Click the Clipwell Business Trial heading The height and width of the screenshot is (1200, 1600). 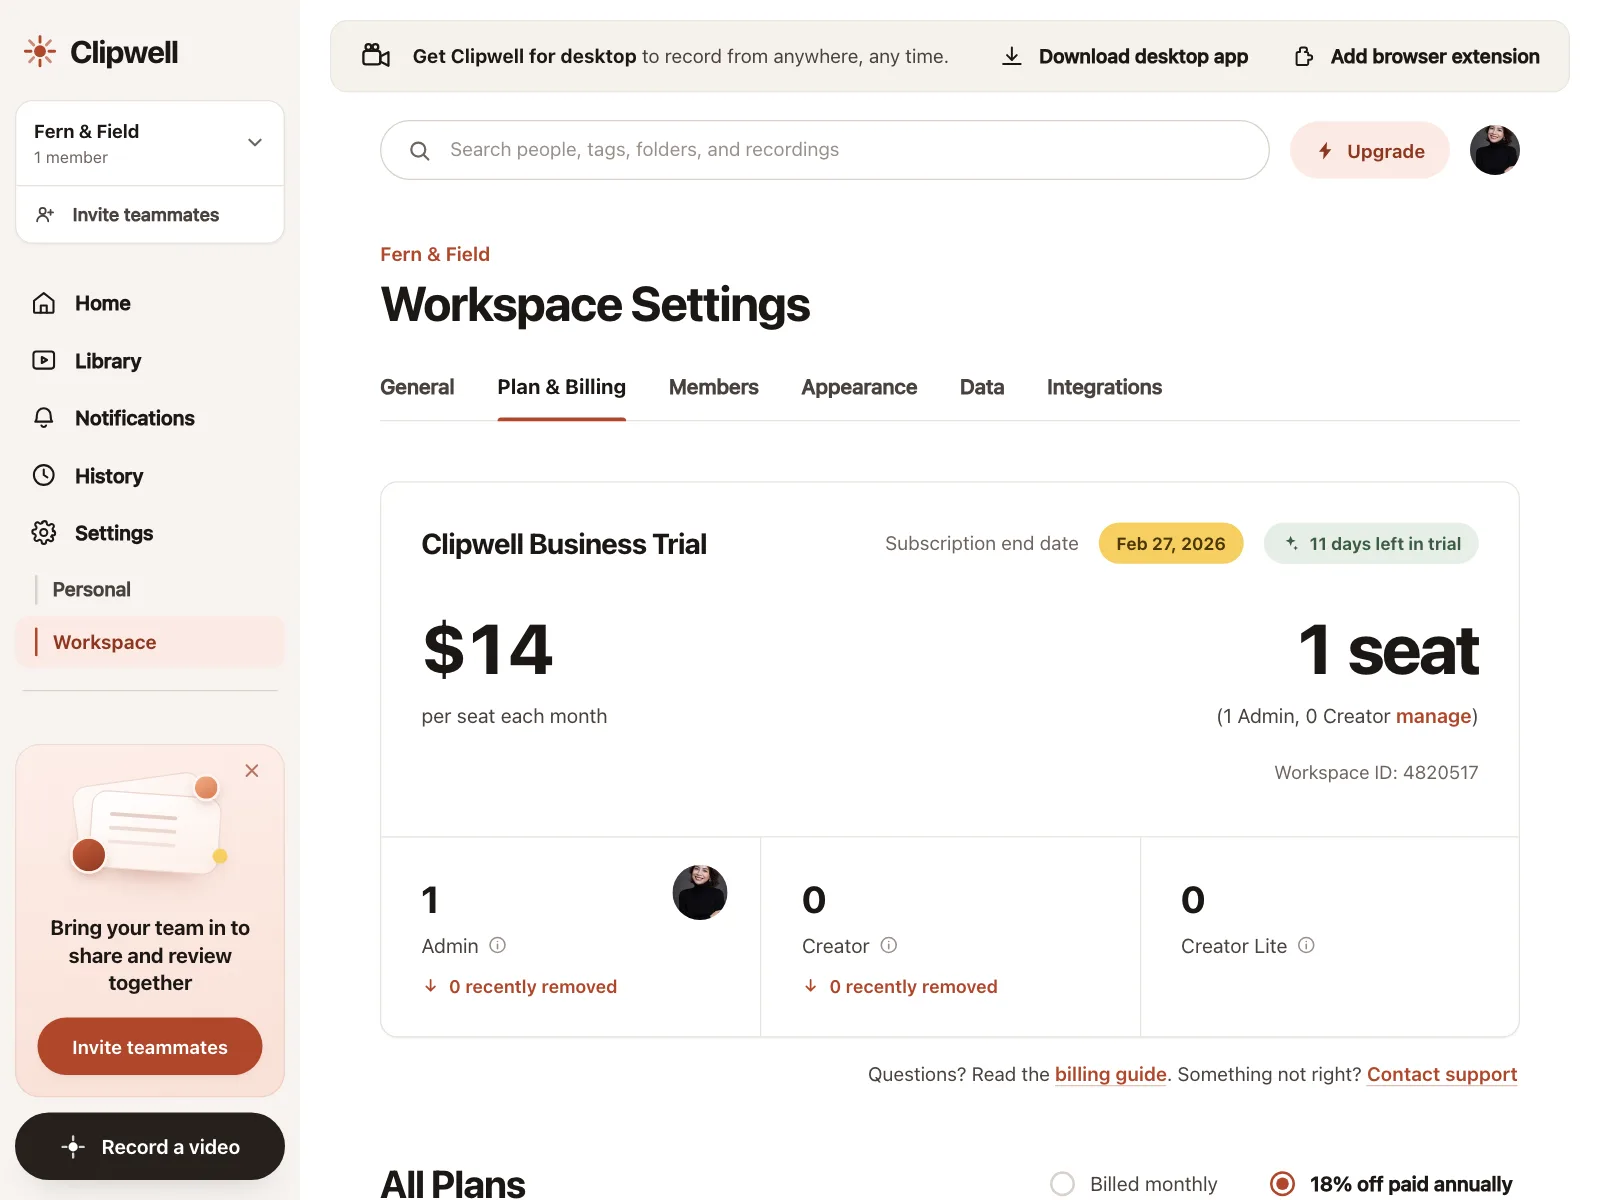564,544
